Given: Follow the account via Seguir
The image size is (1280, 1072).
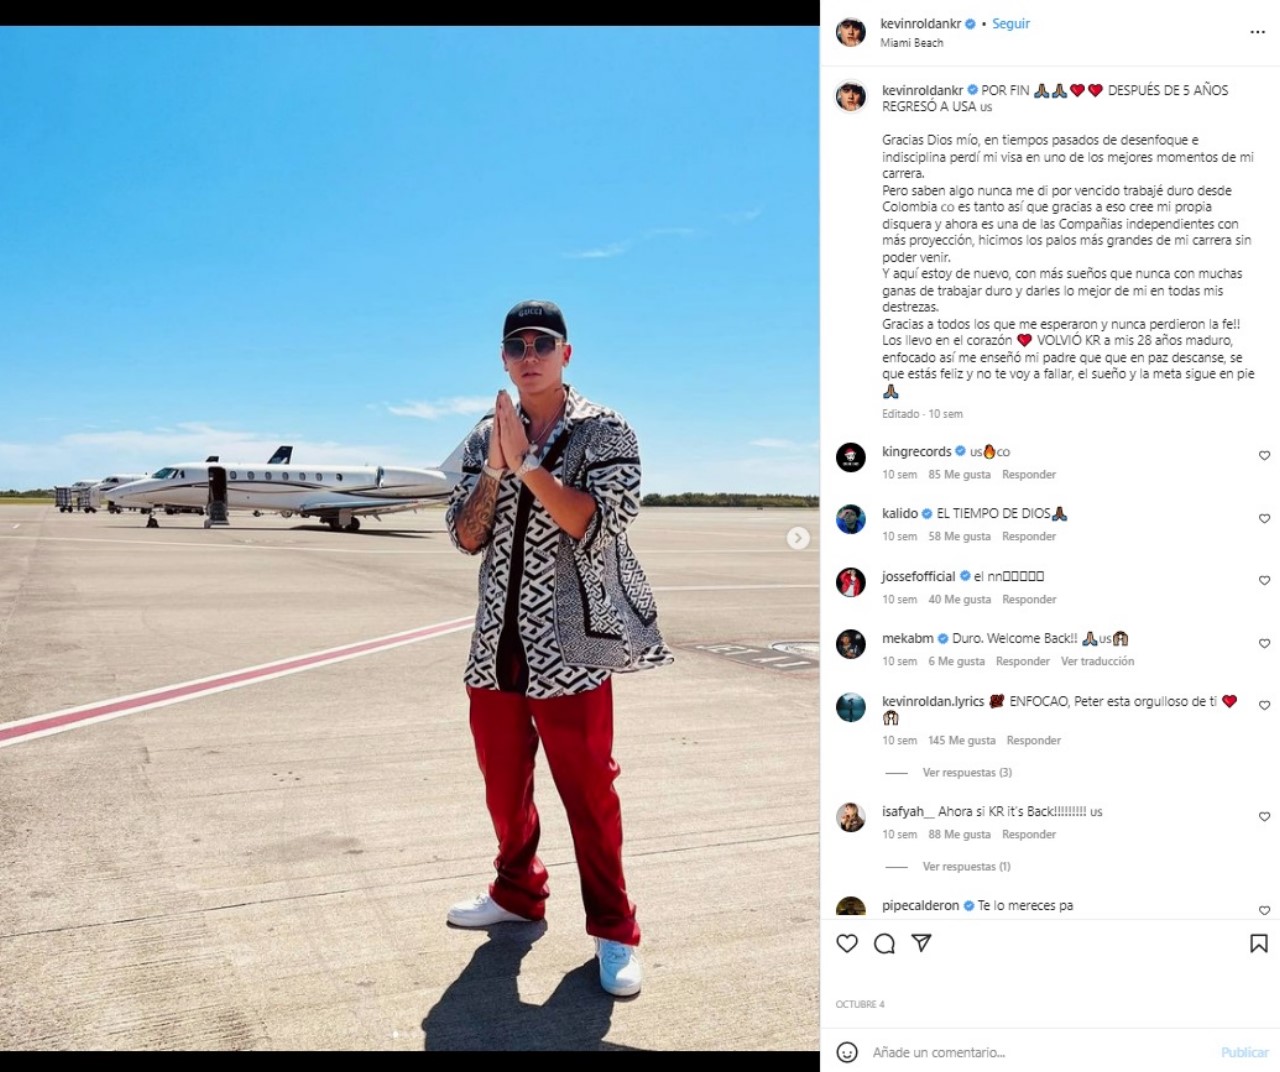Looking at the screenshot, I should [1011, 24].
